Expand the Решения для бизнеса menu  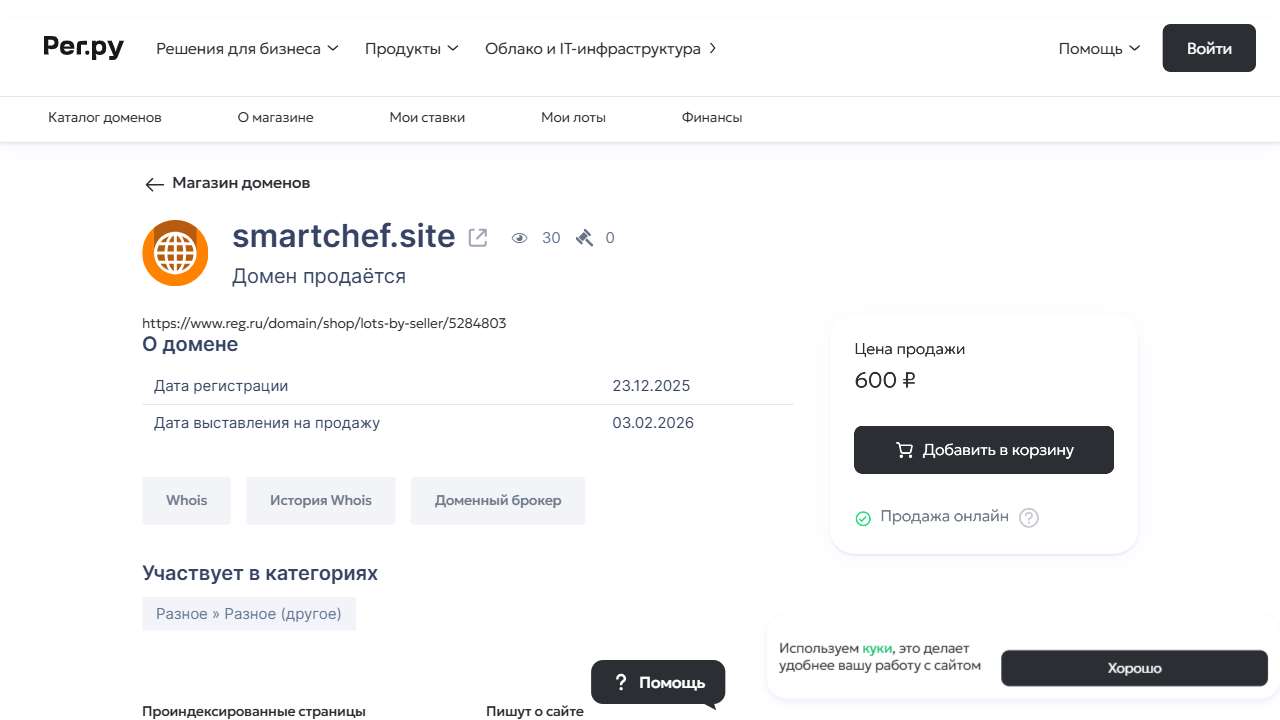tap(246, 48)
